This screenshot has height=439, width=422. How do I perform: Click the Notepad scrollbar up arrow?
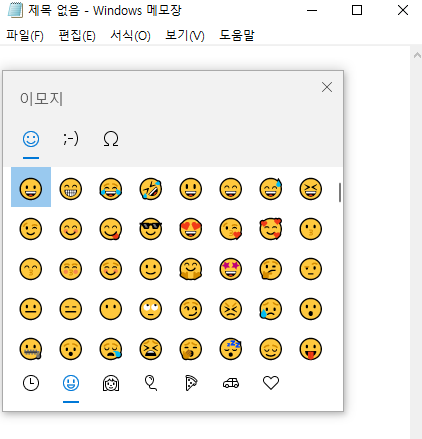click(417, 55)
